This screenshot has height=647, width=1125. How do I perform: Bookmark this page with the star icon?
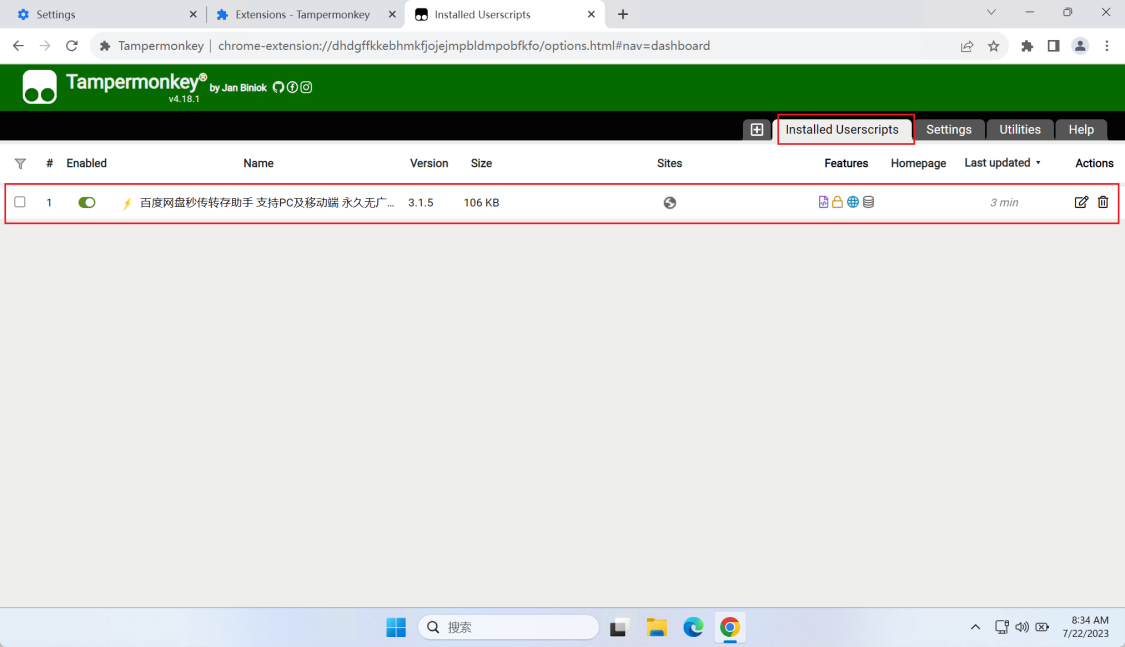pyautogui.click(x=993, y=46)
